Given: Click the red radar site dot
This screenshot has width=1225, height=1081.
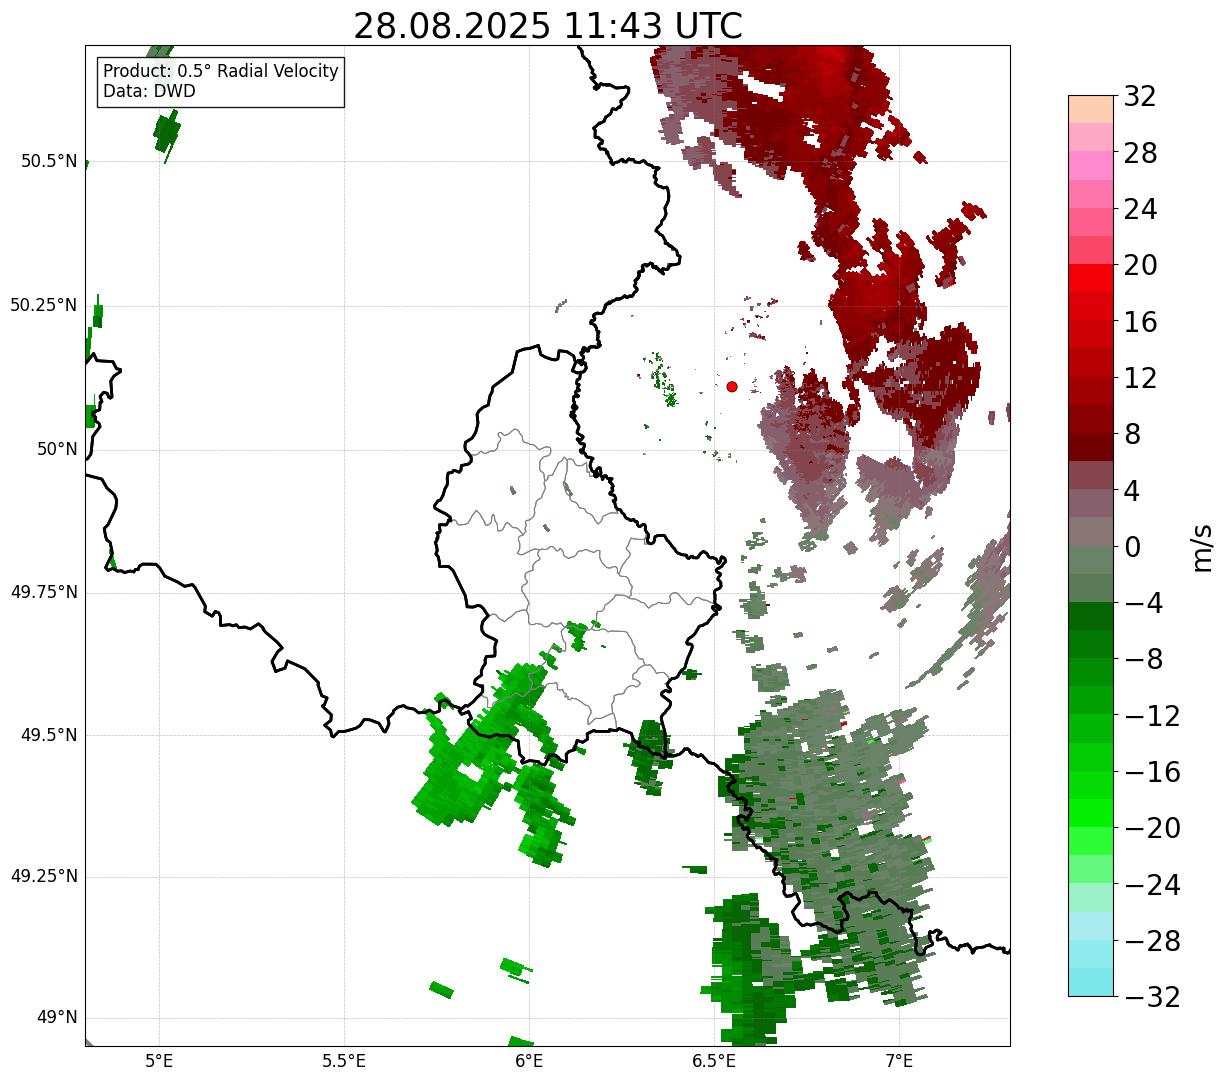Looking at the screenshot, I should coord(732,386).
